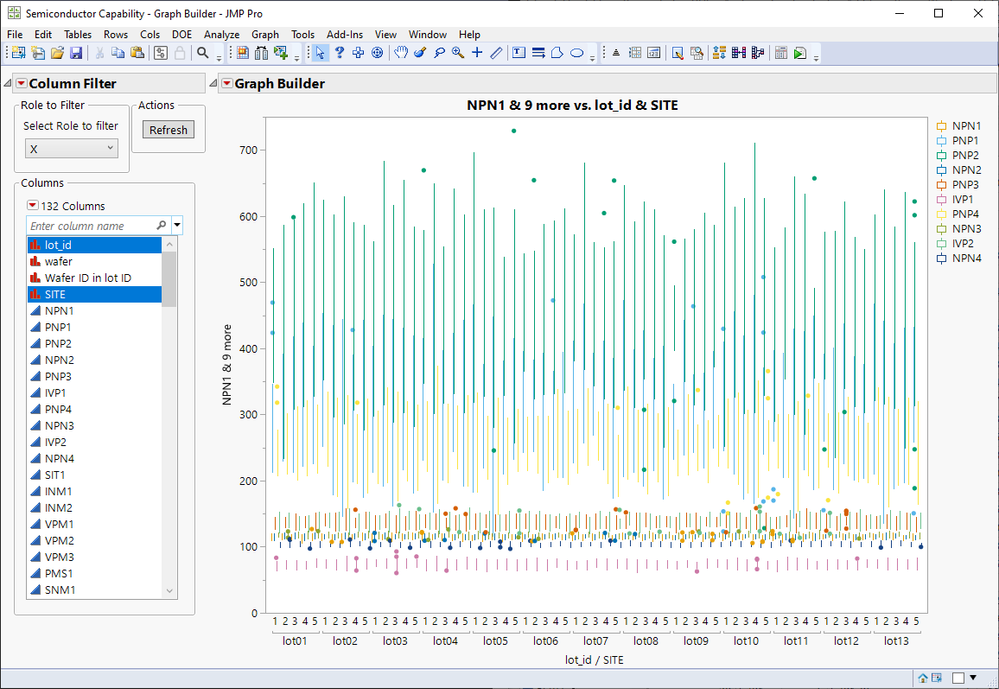Viewport: 999px width, 689px height.
Task: Click the Open folder icon
Action: 57,53
